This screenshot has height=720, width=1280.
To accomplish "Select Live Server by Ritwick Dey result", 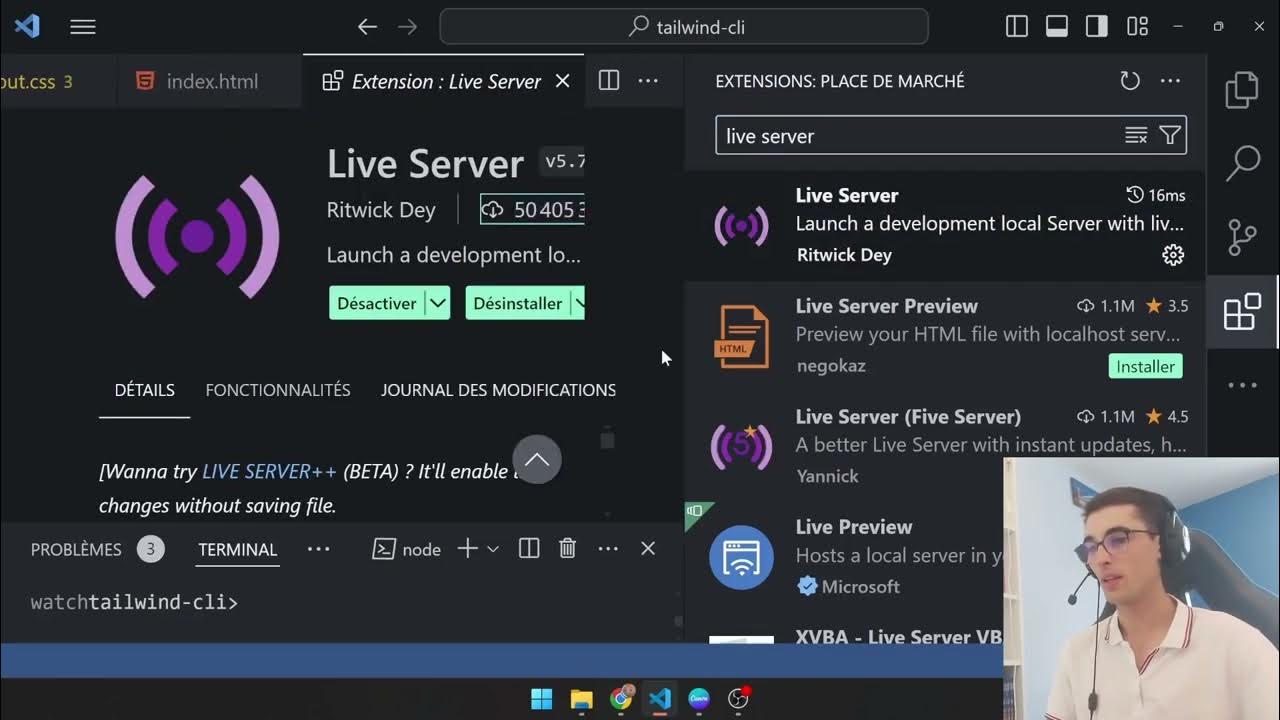I will [945, 225].
